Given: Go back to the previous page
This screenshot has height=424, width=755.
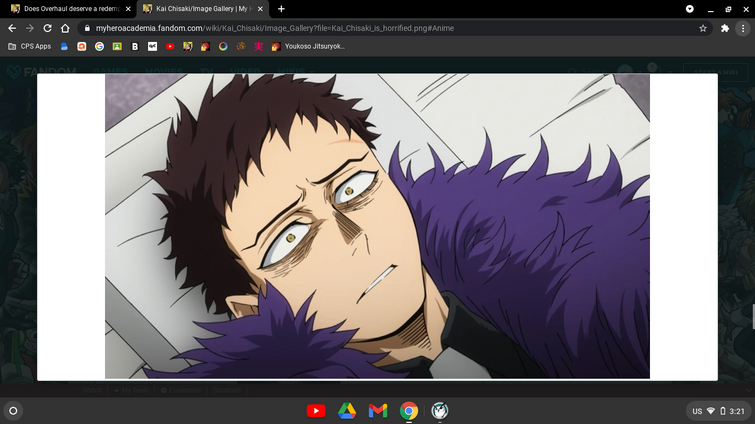Looking at the screenshot, I should 12,28.
